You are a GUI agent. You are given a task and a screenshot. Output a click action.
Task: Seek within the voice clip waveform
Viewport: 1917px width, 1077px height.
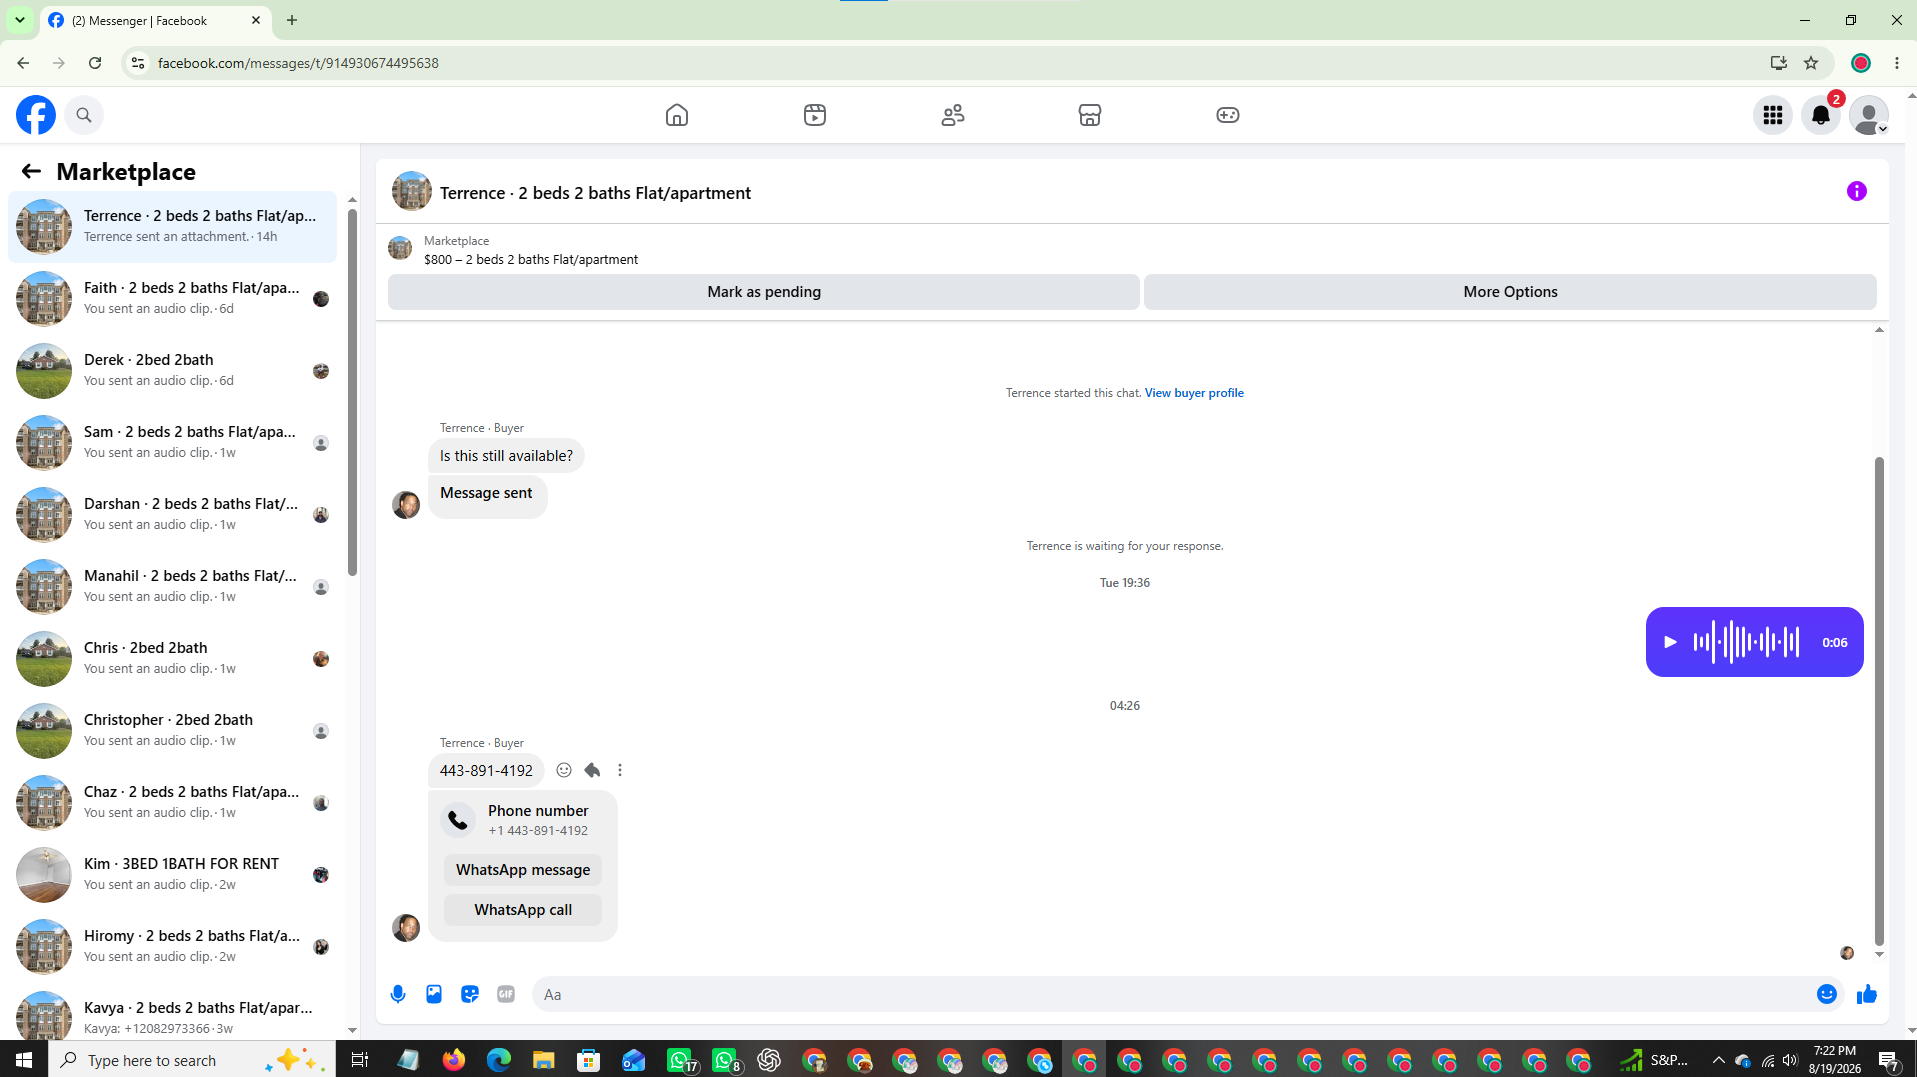[x=1746, y=642]
